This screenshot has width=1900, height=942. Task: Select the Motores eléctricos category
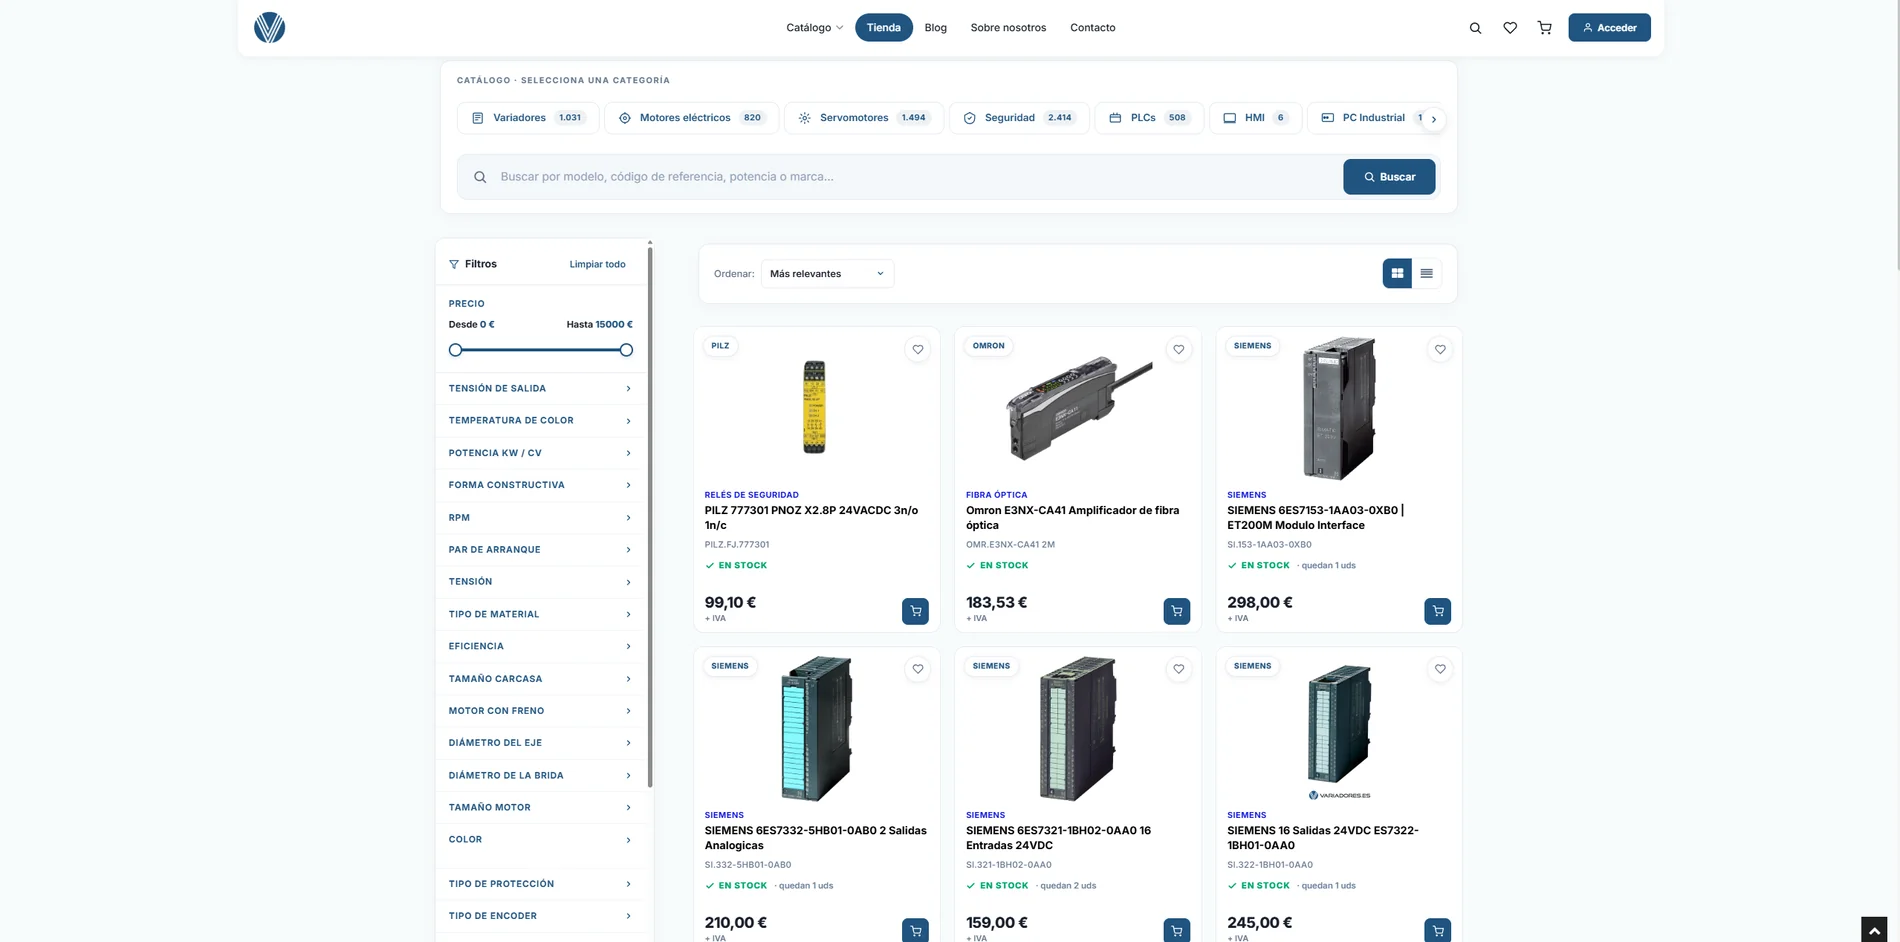[x=691, y=118]
